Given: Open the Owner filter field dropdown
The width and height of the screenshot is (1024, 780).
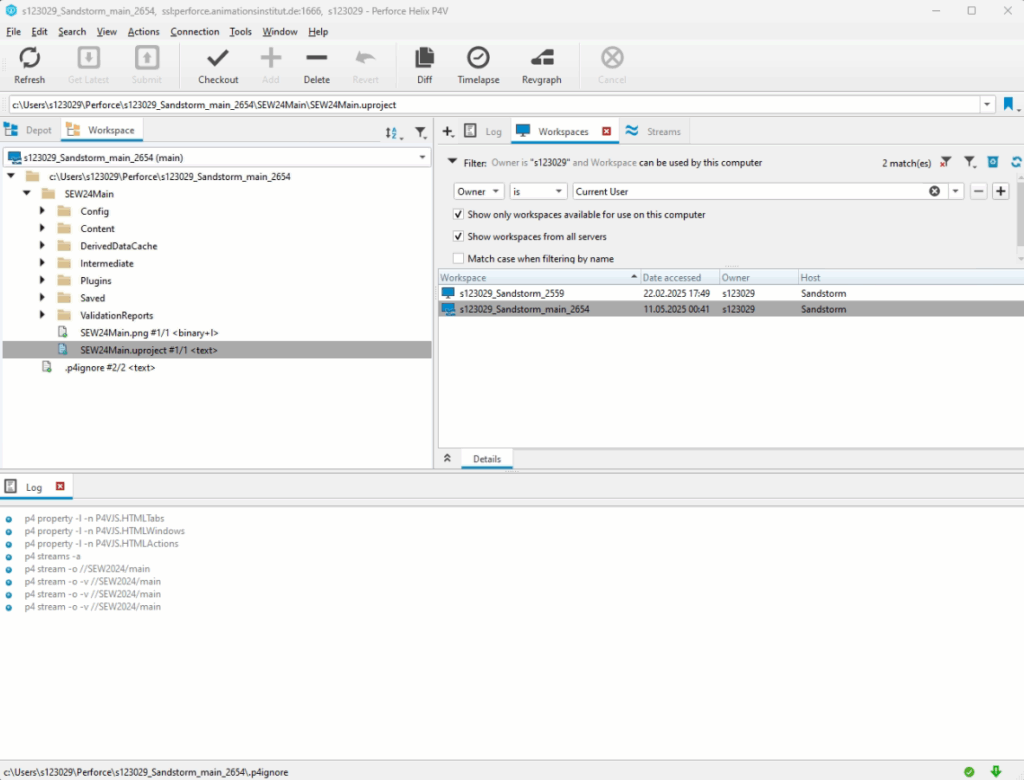Looking at the screenshot, I should [x=478, y=191].
